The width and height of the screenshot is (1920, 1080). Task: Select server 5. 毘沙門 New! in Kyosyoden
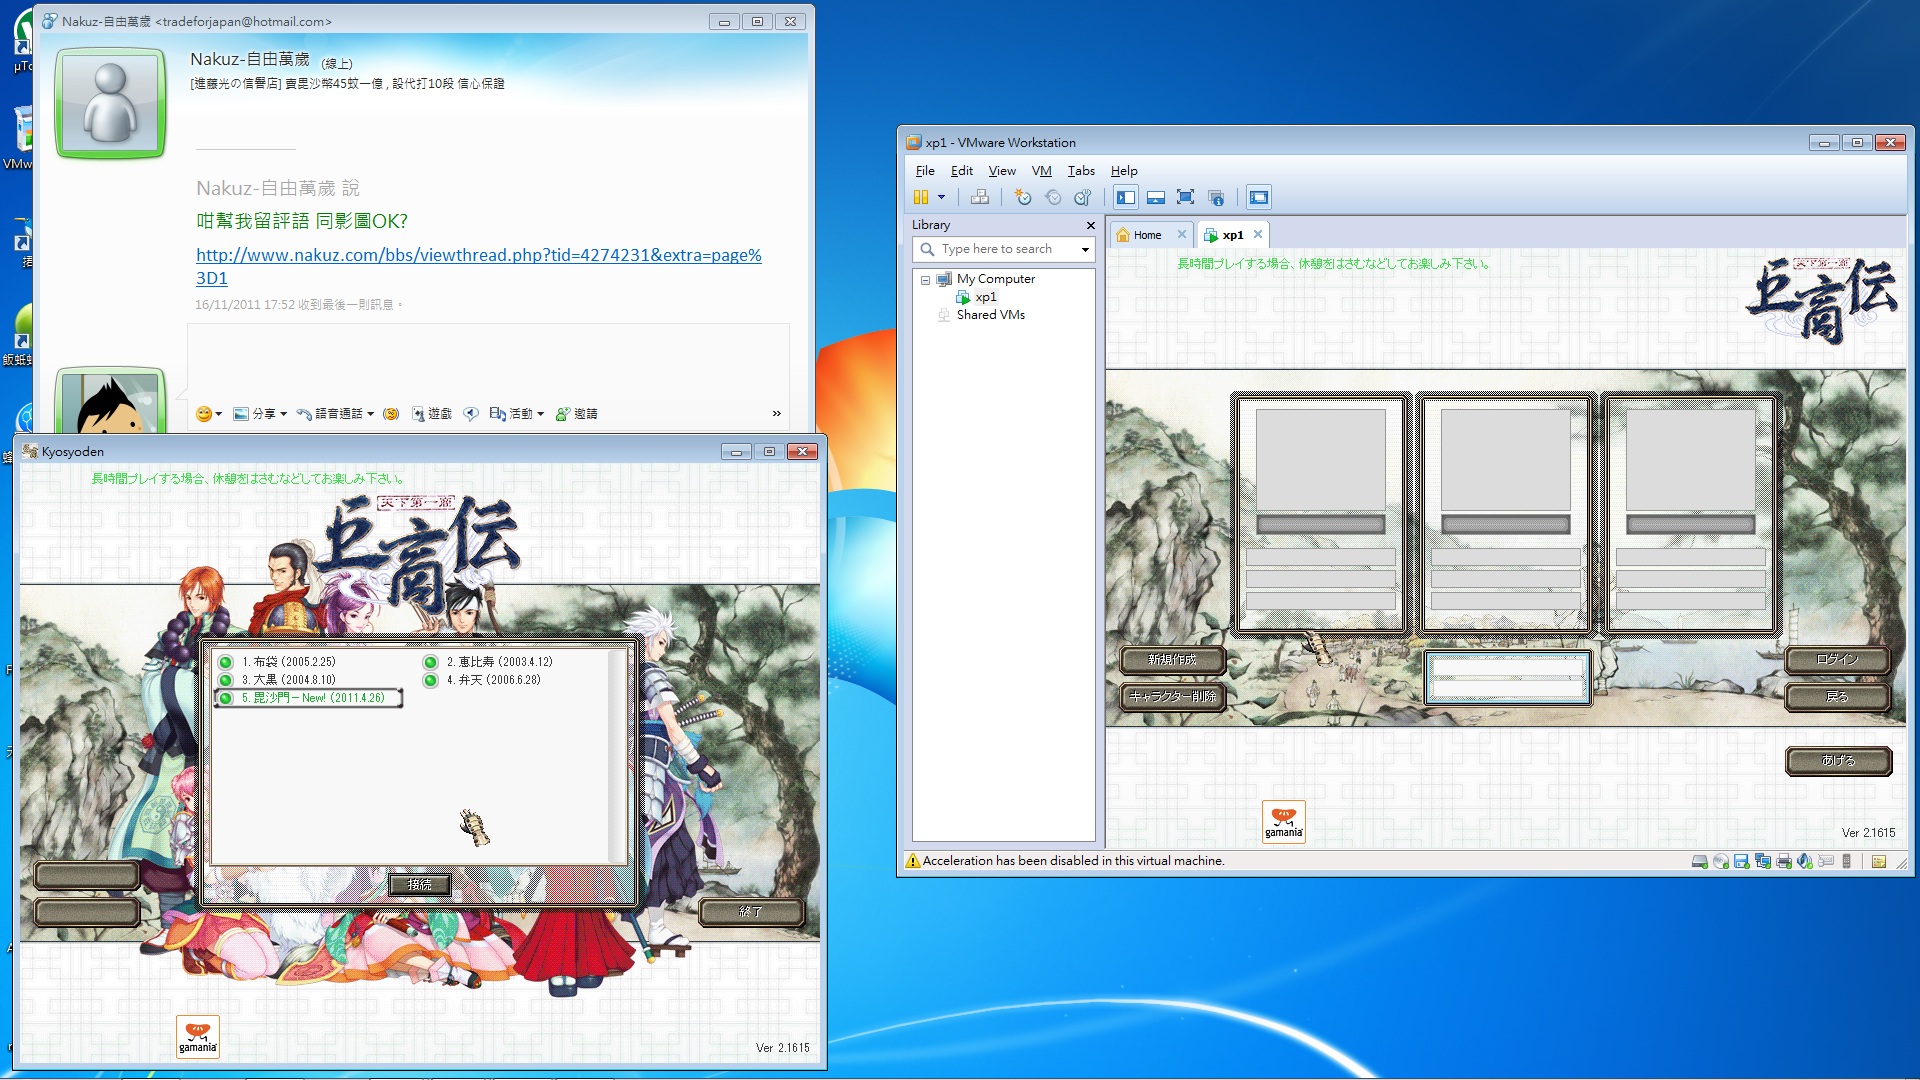pyautogui.click(x=308, y=698)
